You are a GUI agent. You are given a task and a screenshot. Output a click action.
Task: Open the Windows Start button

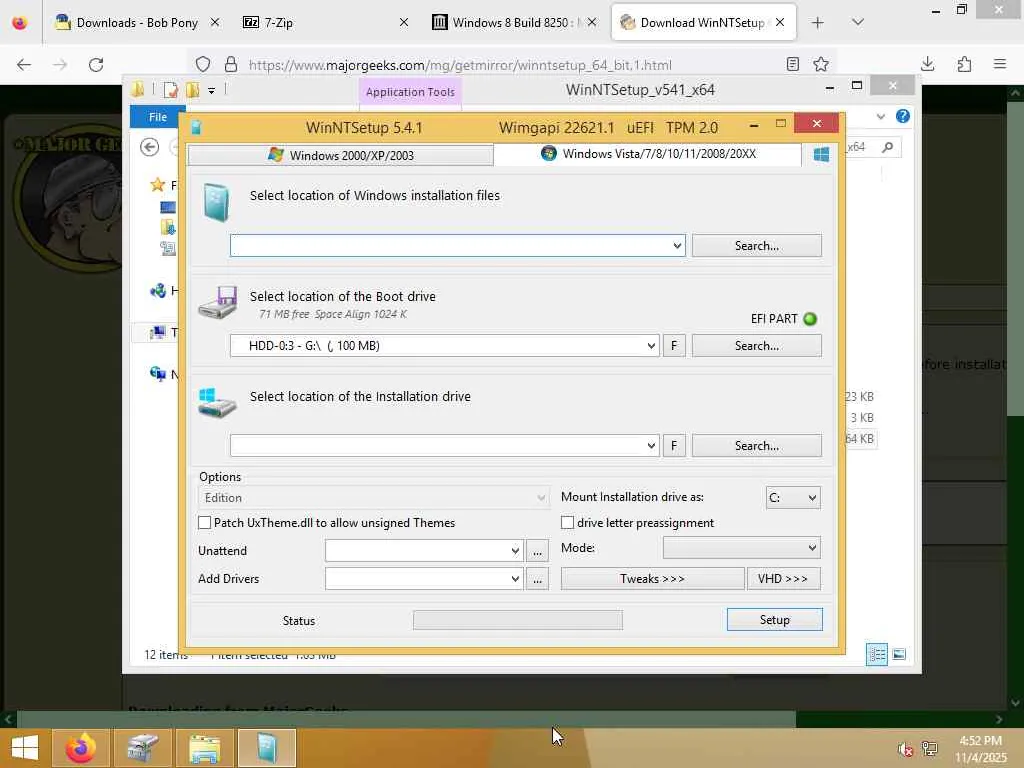25,748
